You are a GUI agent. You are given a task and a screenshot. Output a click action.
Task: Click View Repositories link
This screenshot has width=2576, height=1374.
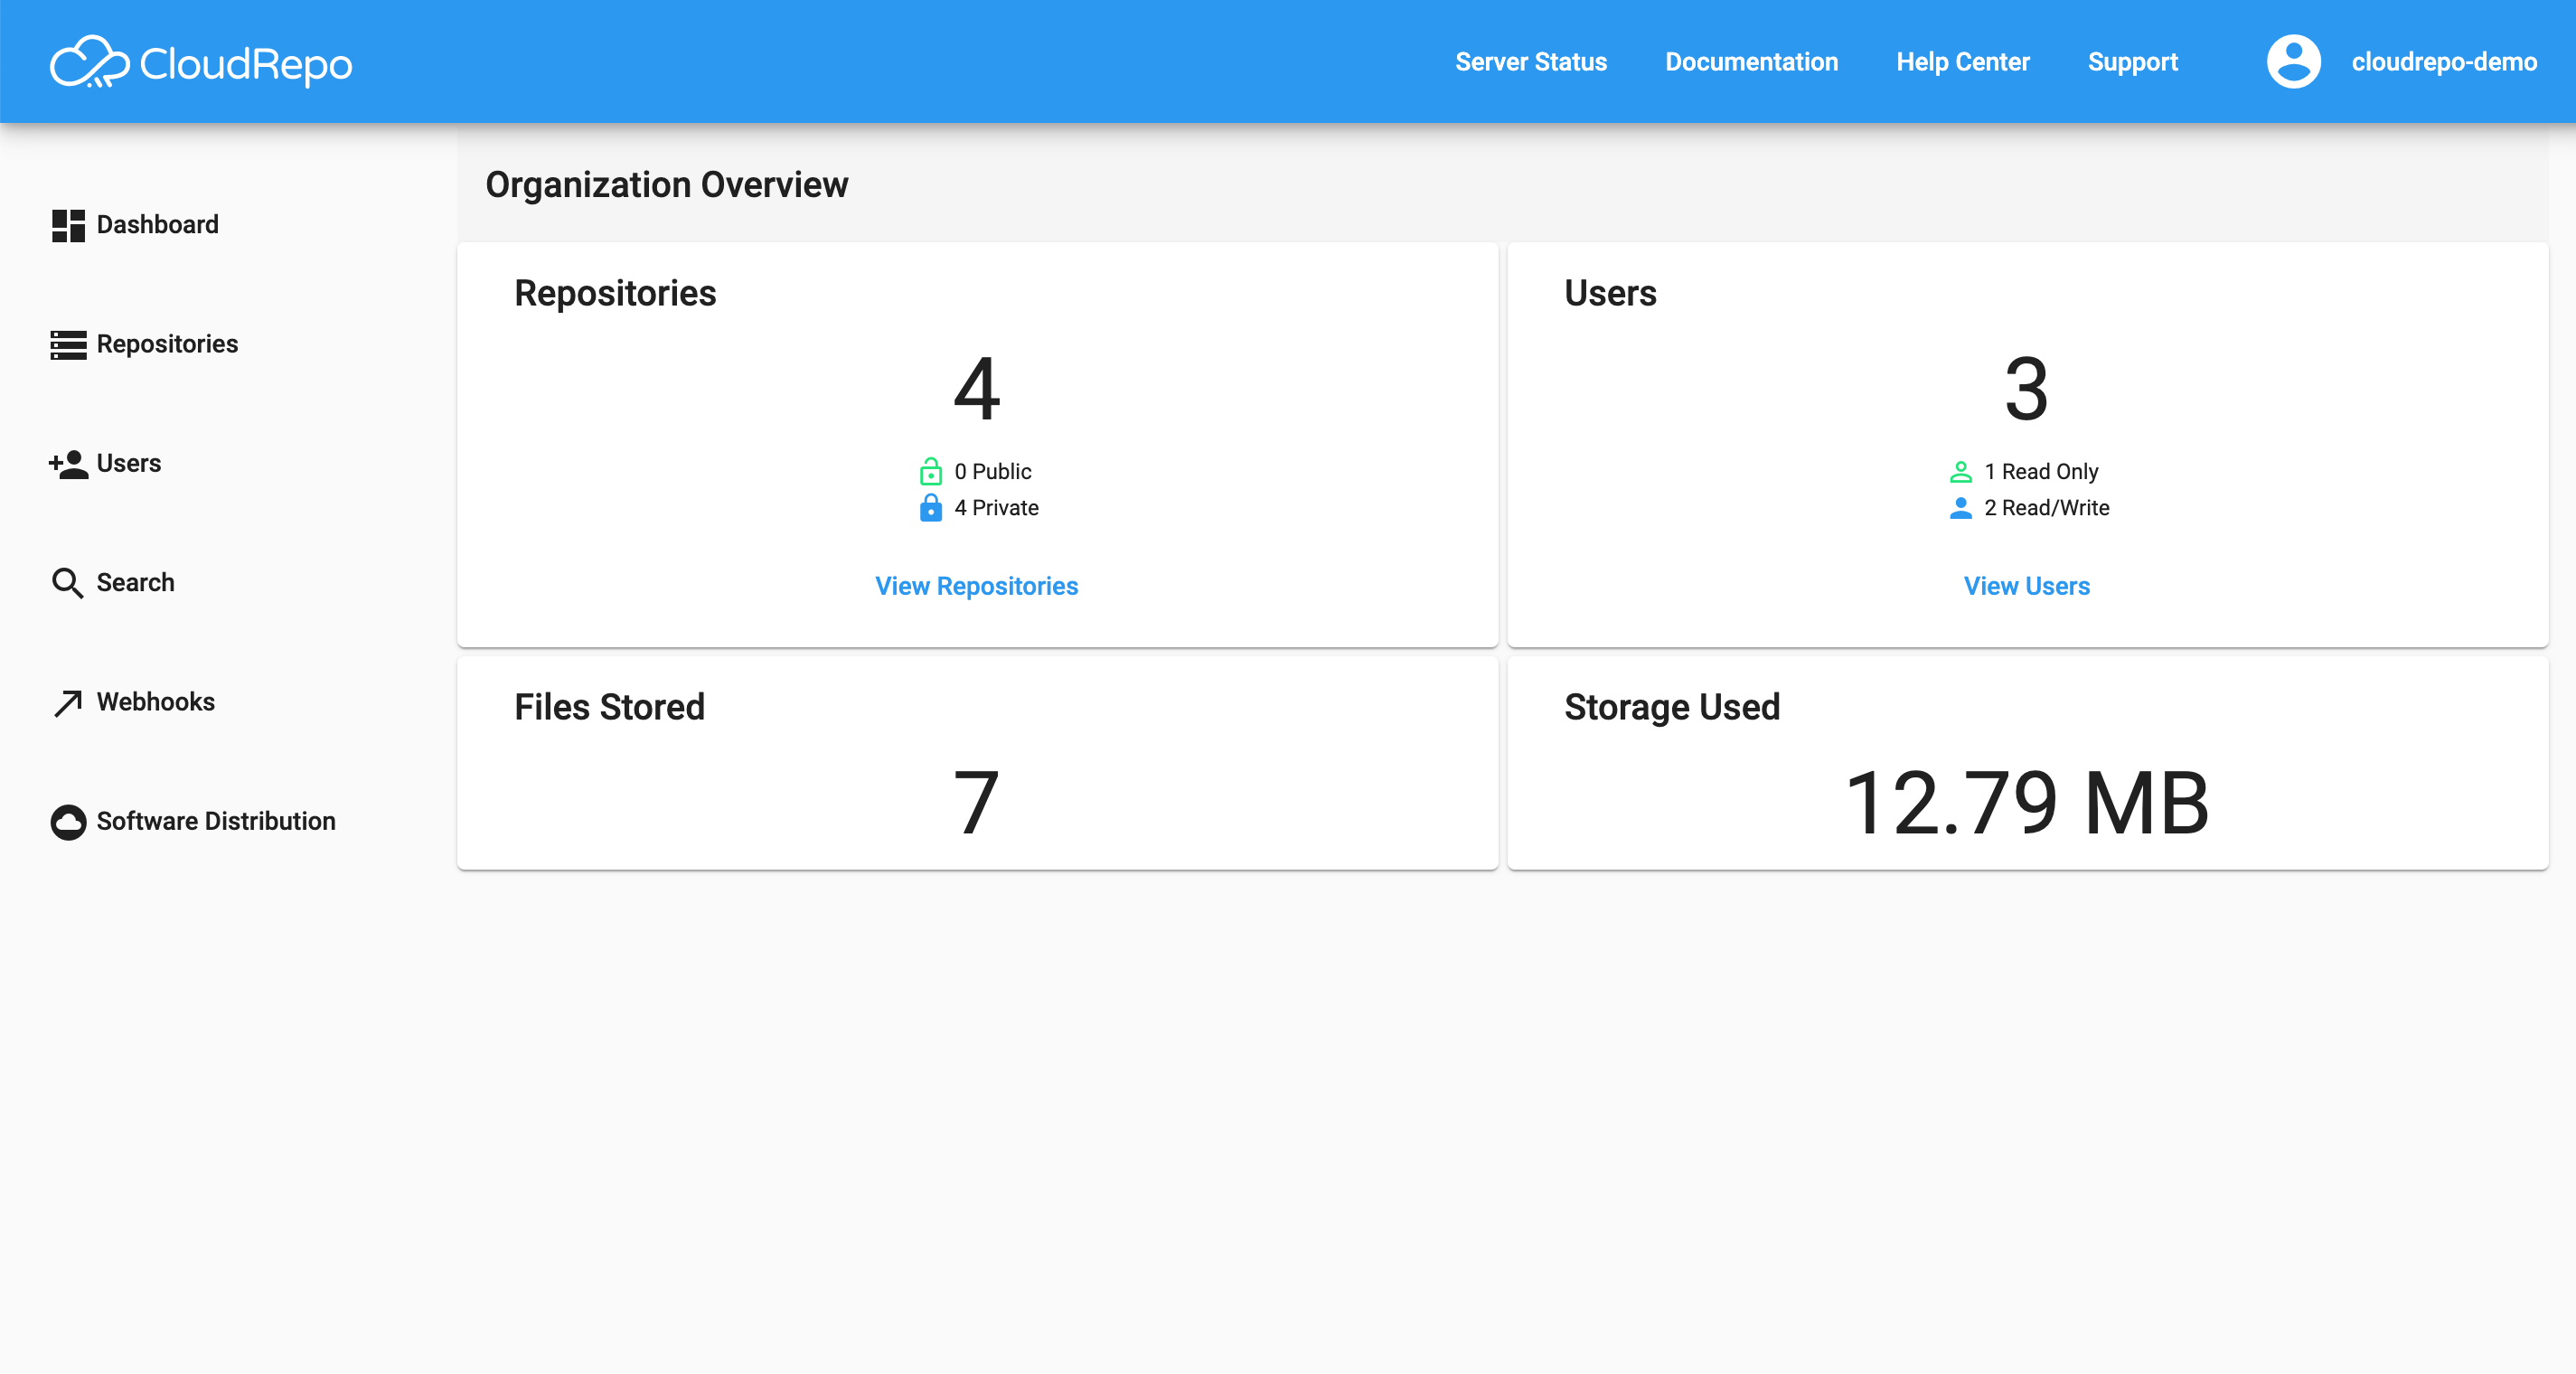pyautogui.click(x=976, y=586)
